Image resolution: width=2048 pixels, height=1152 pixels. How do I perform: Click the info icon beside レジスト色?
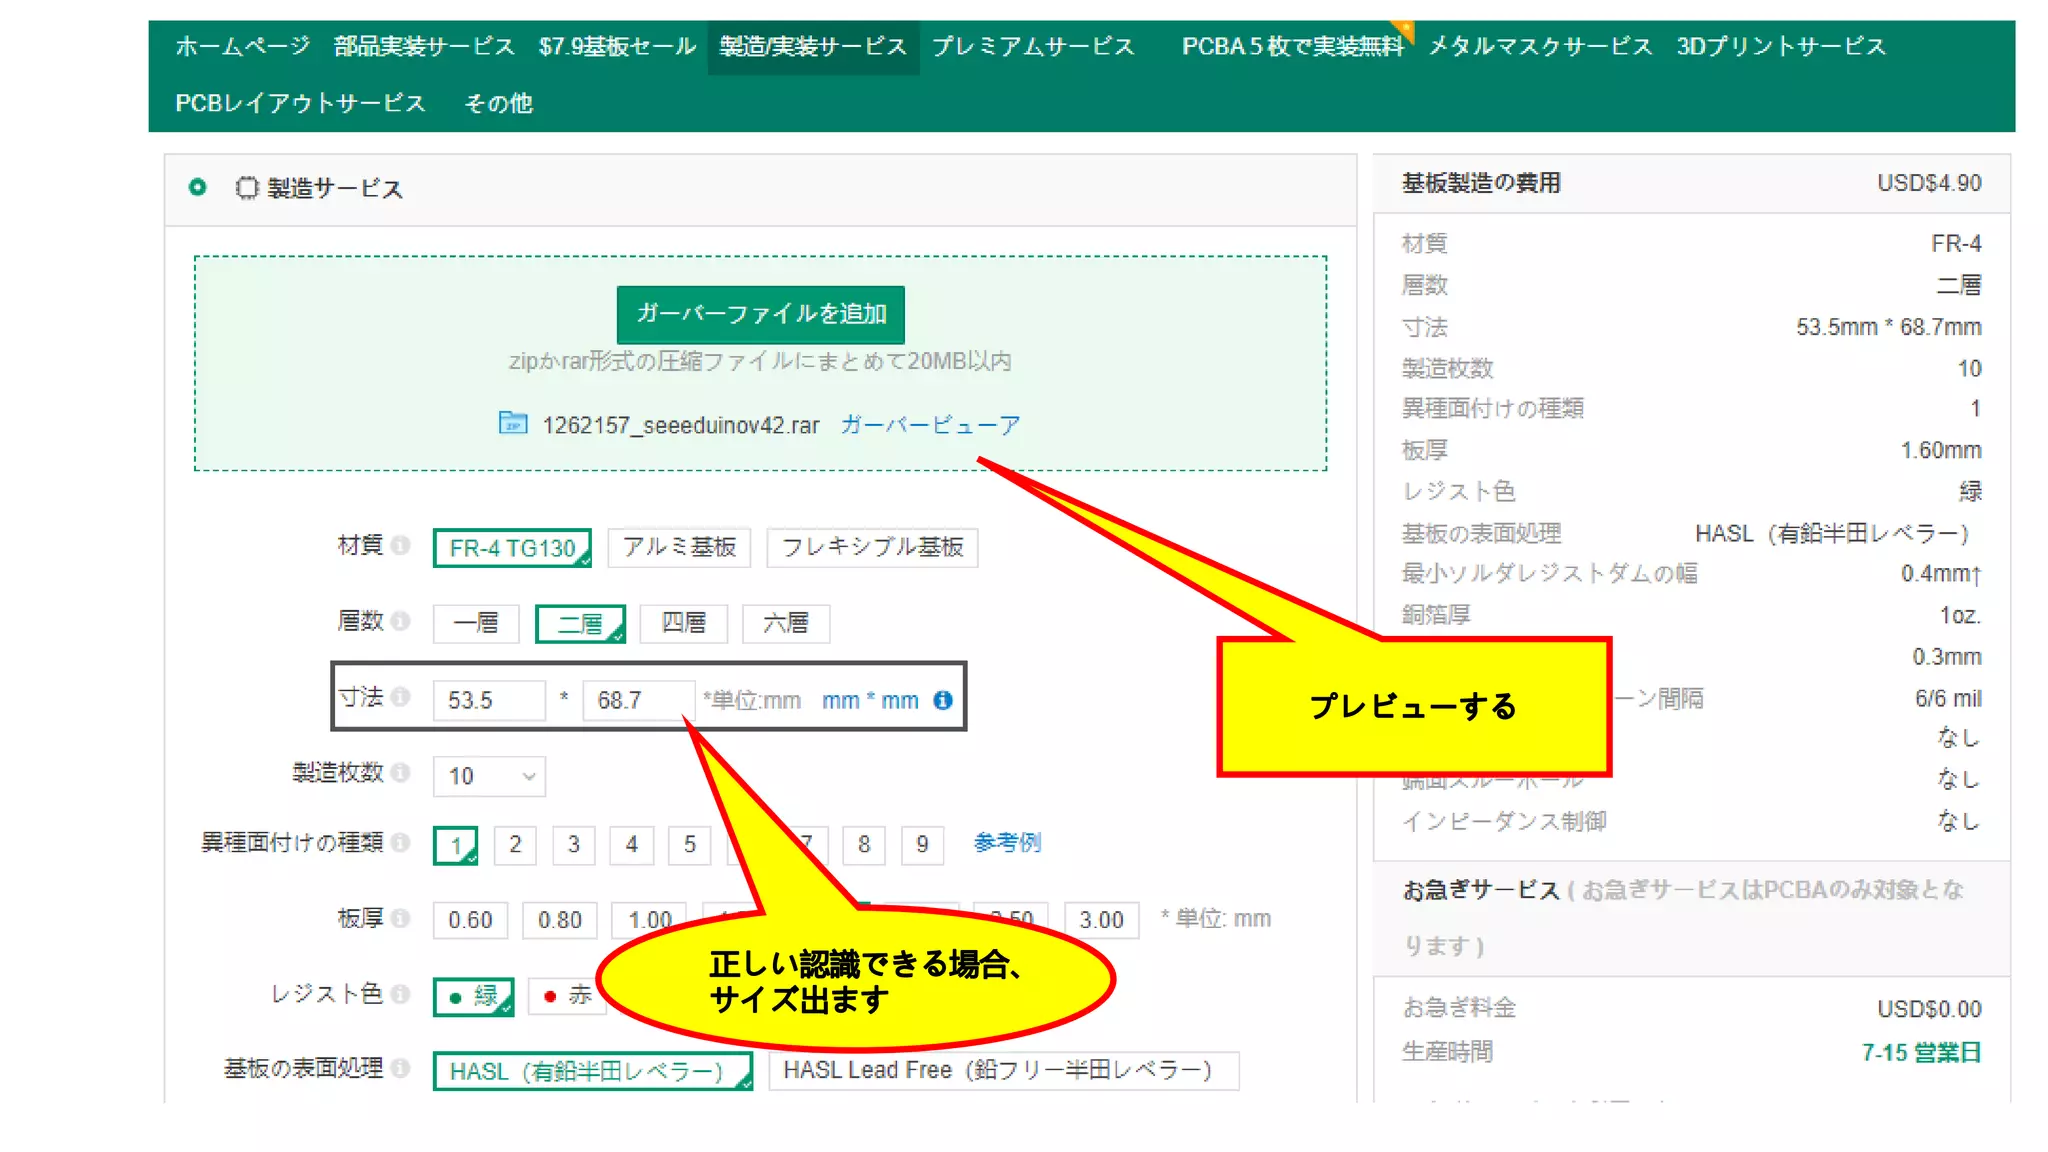click(401, 994)
